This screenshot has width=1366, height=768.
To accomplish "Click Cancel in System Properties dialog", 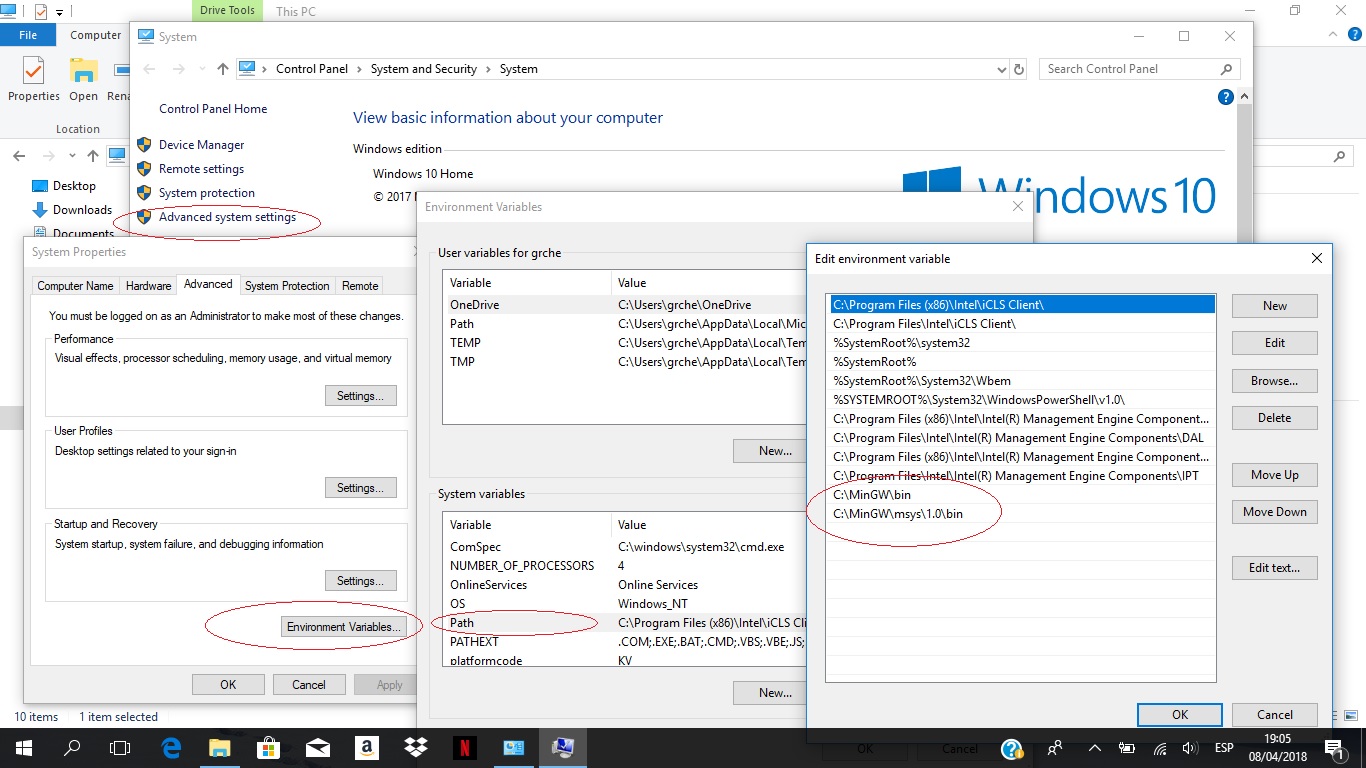I will click(309, 685).
